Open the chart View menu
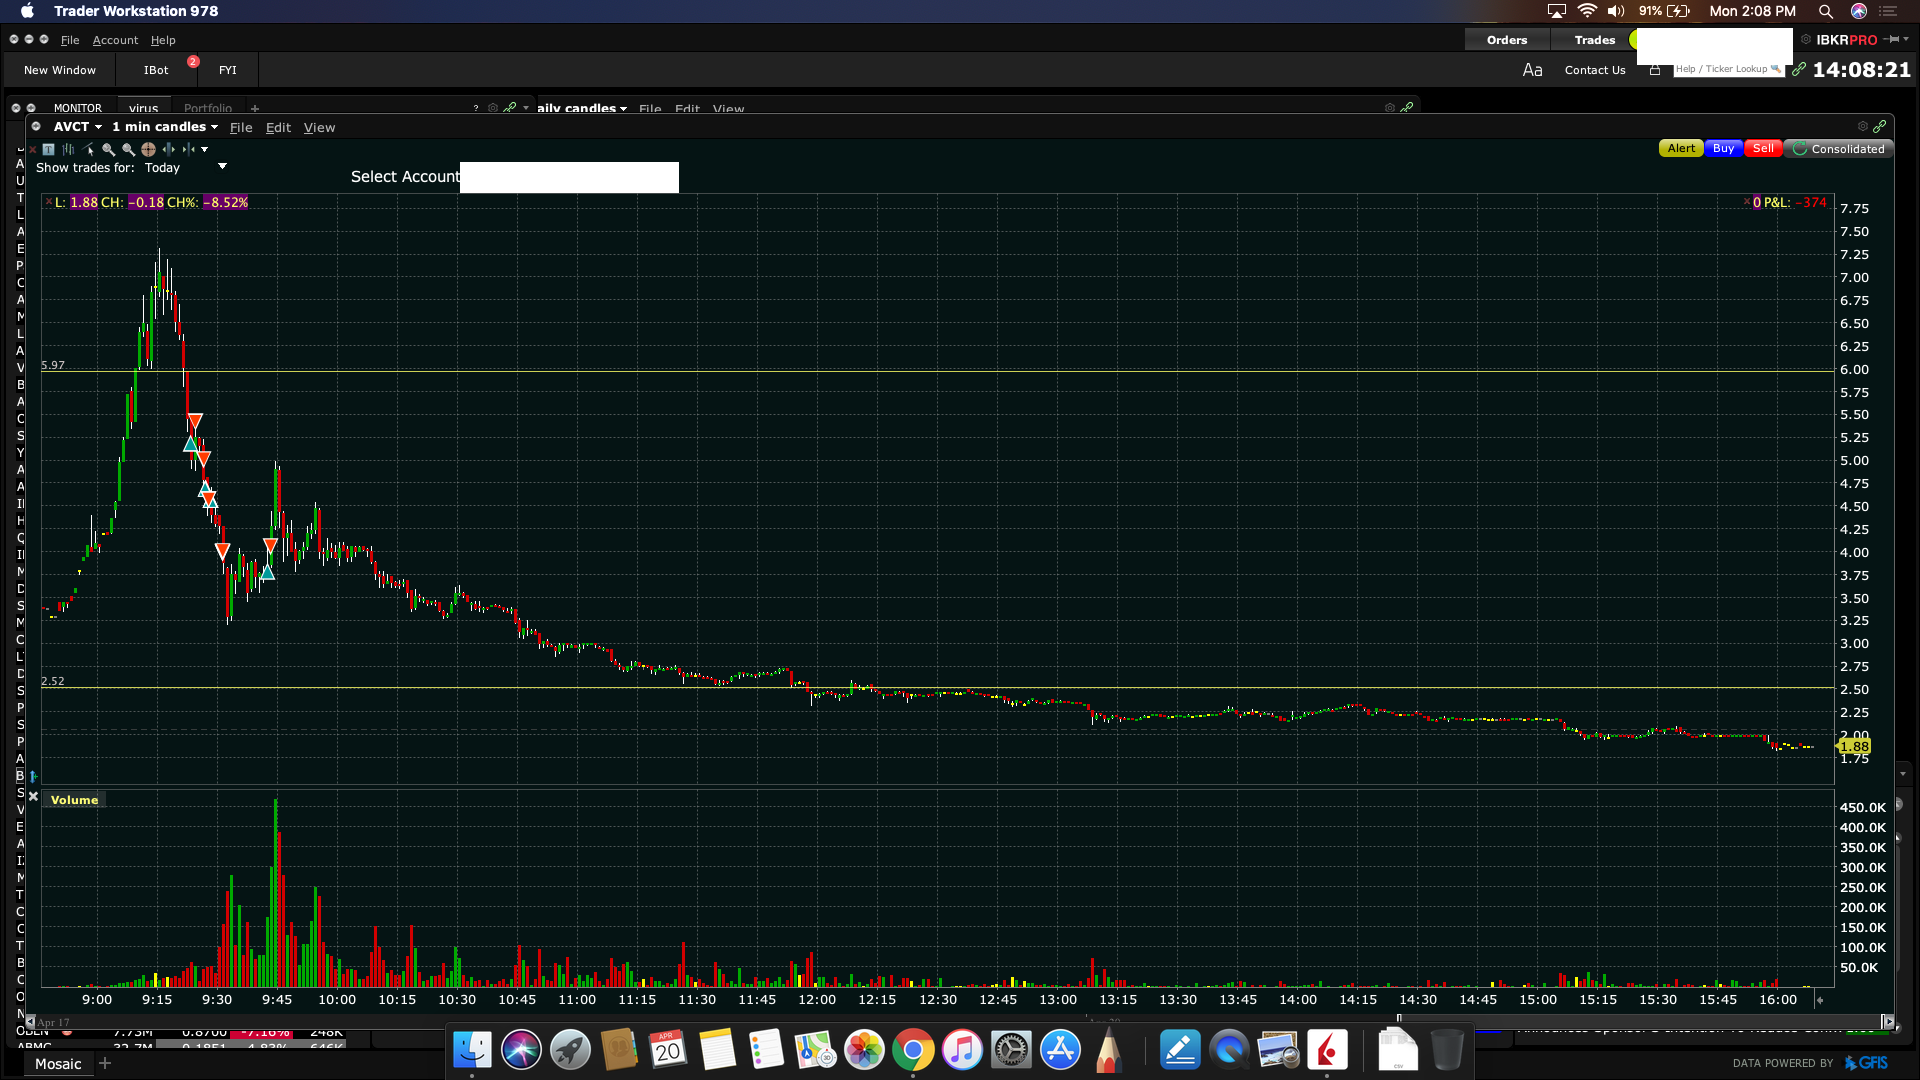Viewport: 1920px width, 1080px height. pyautogui.click(x=319, y=128)
